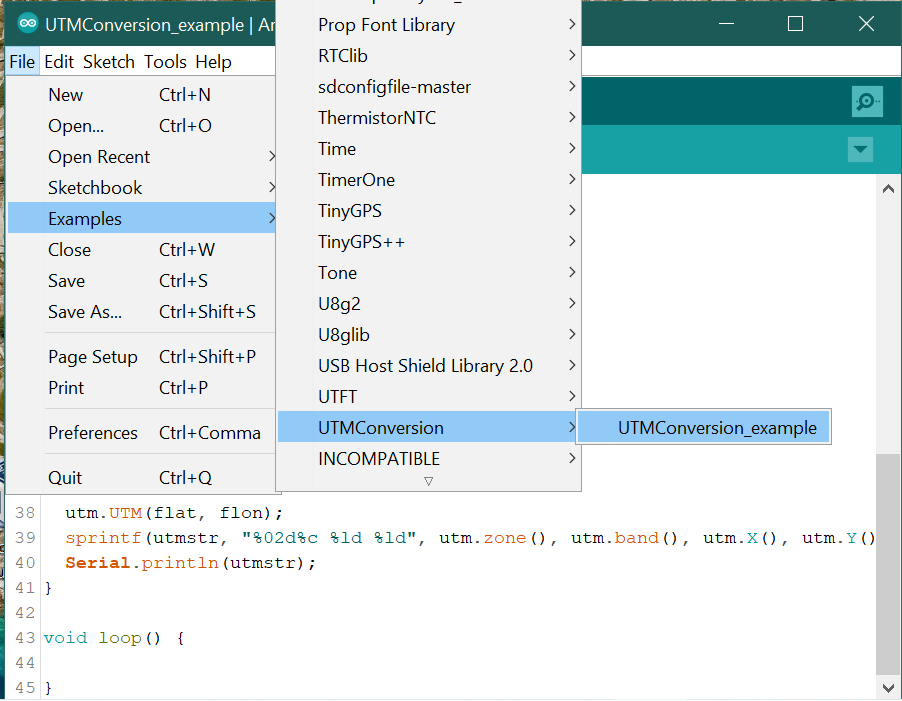Expand ThermistorNTC examples submenu
The width and height of the screenshot is (902, 701).
coord(429,118)
